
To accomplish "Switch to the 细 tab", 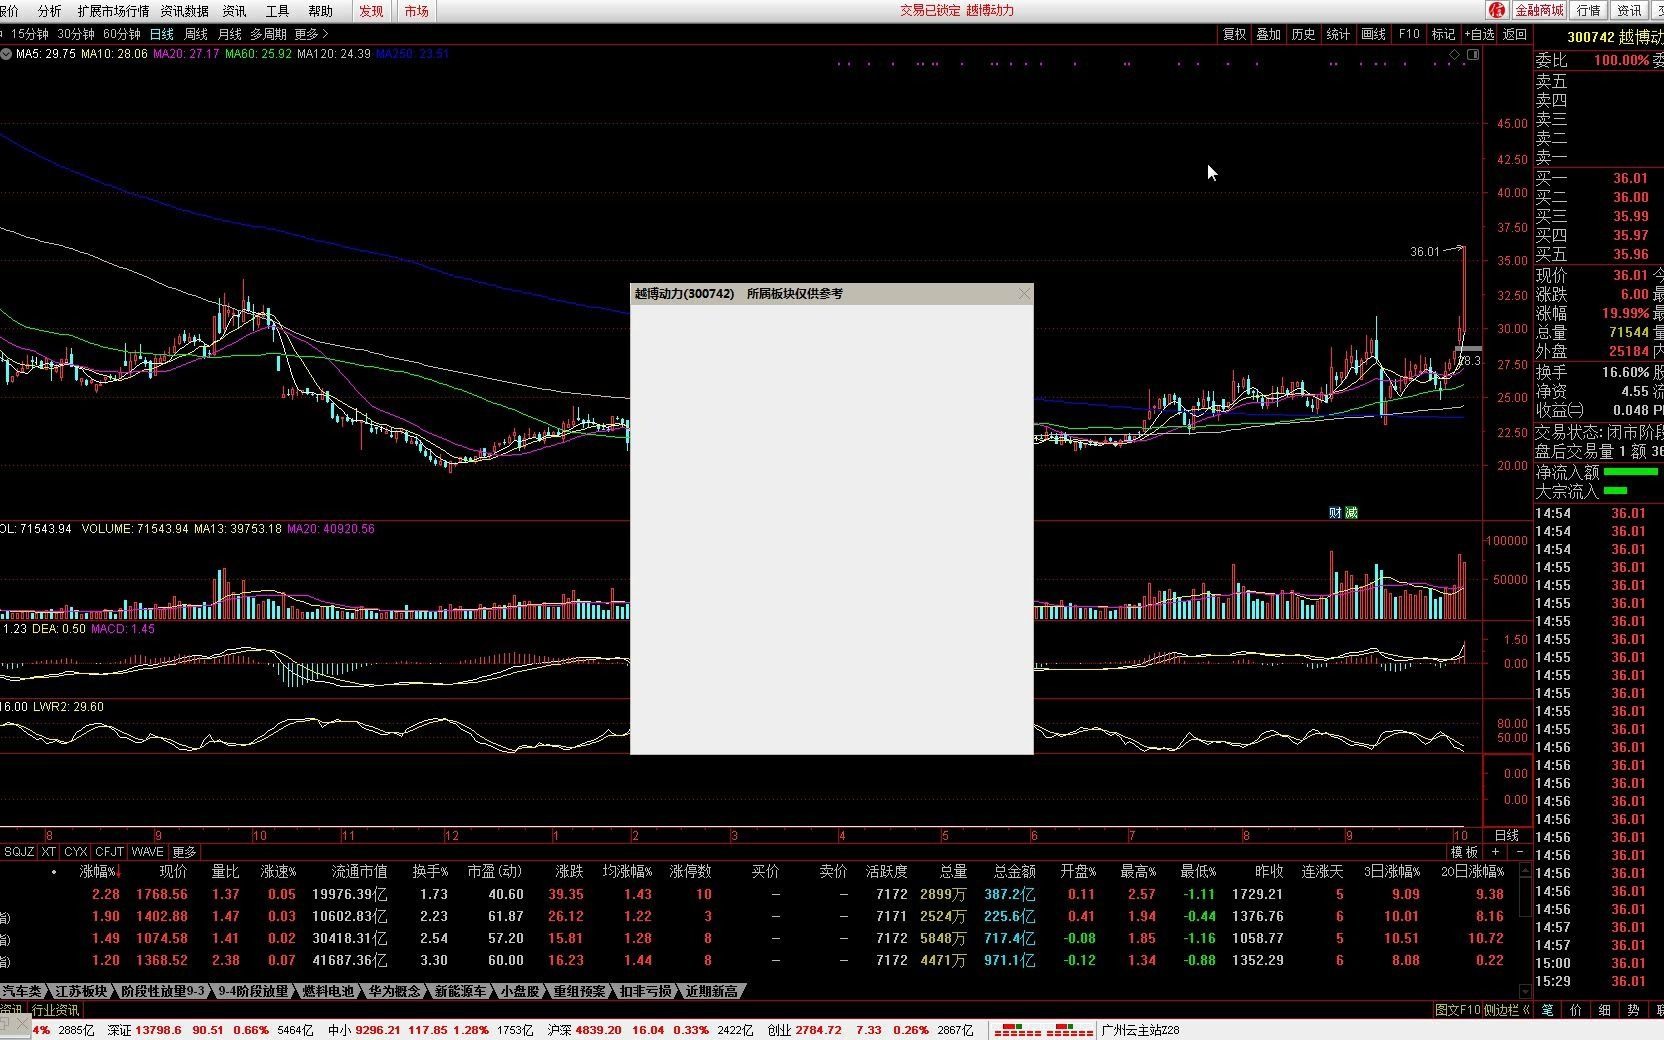I will 1605,1010.
